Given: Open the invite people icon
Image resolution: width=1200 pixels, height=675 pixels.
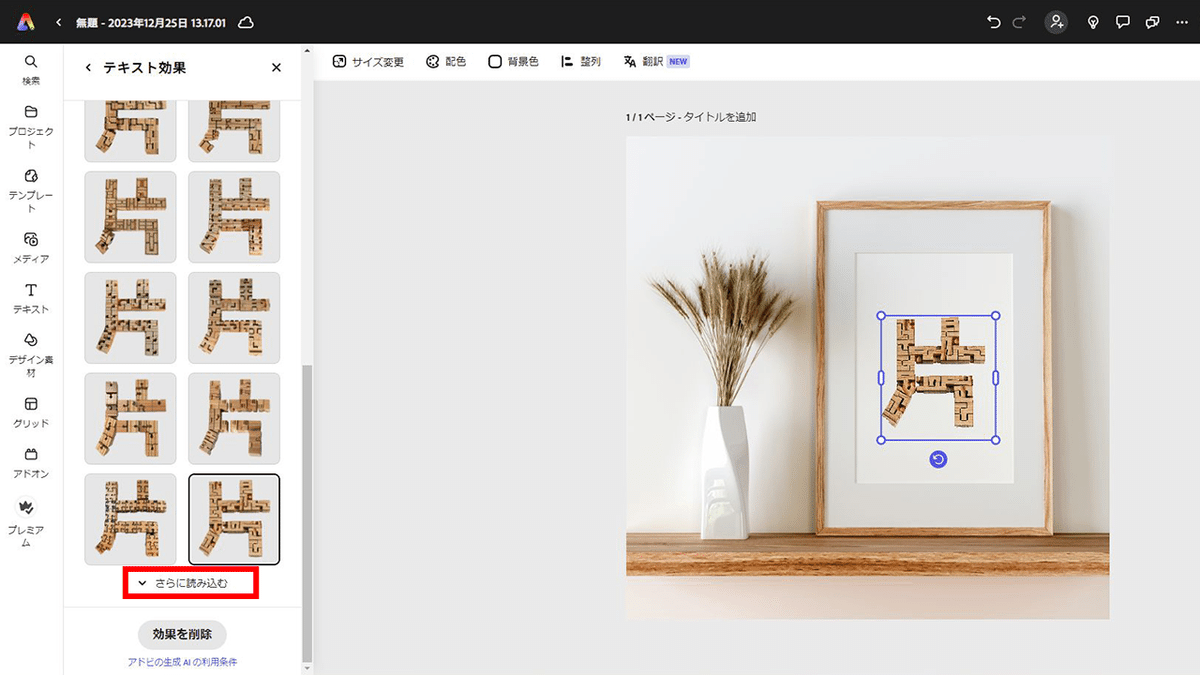Looking at the screenshot, I should pyautogui.click(x=1055, y=22).
